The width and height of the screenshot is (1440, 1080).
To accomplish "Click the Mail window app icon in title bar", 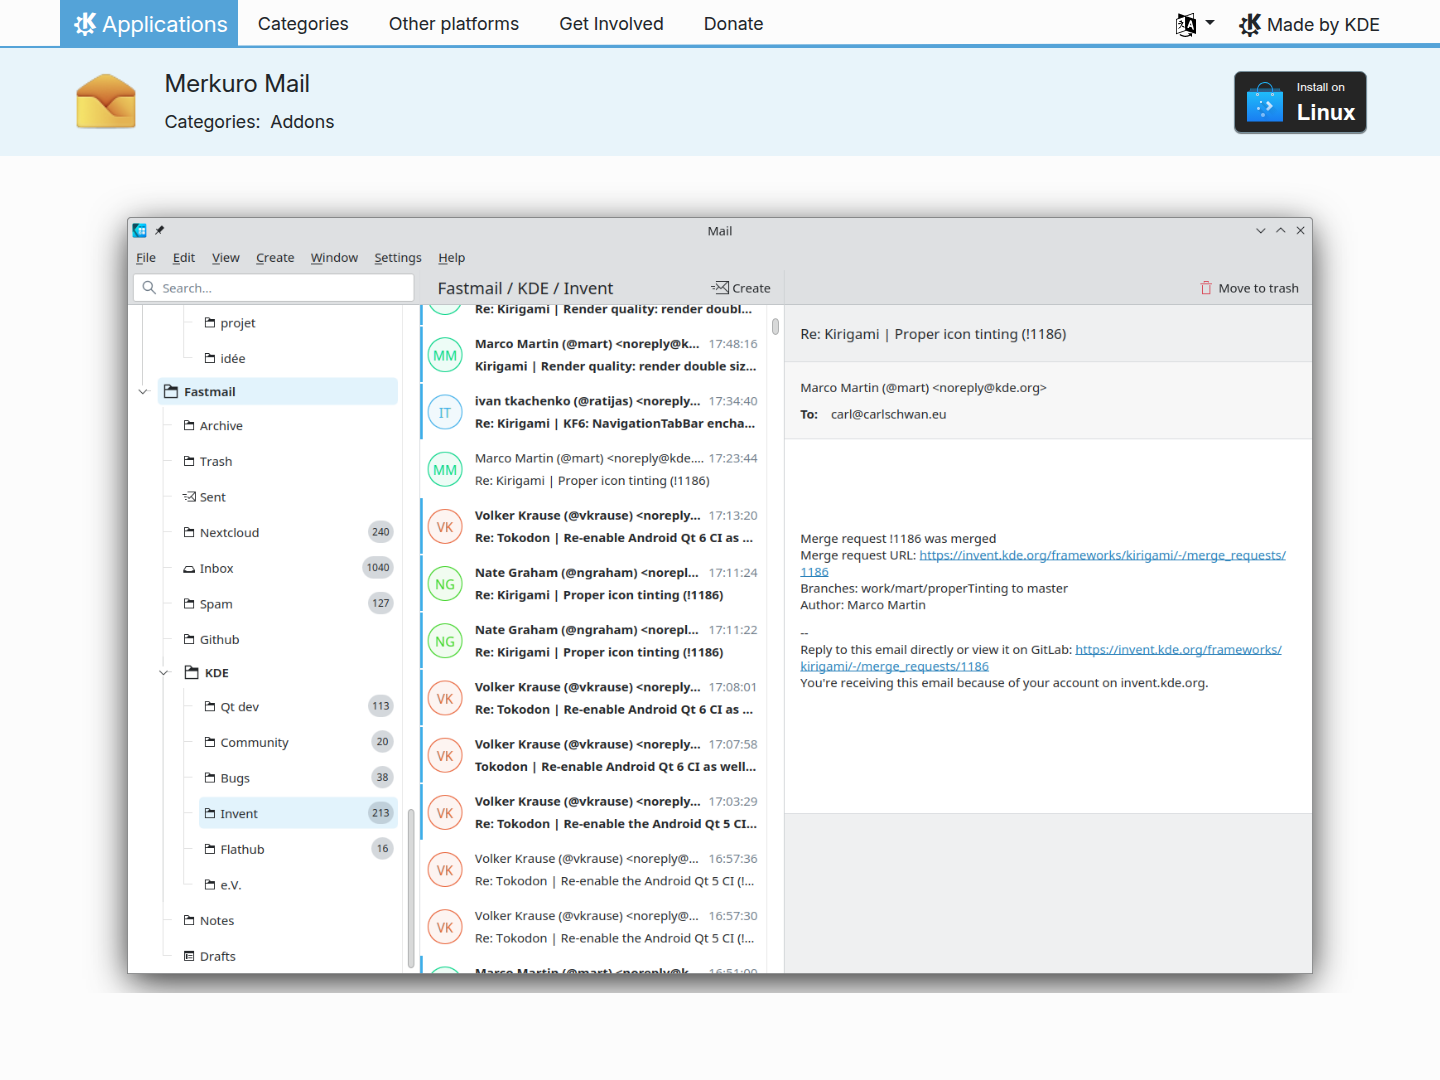I will (x=140, y=230).
